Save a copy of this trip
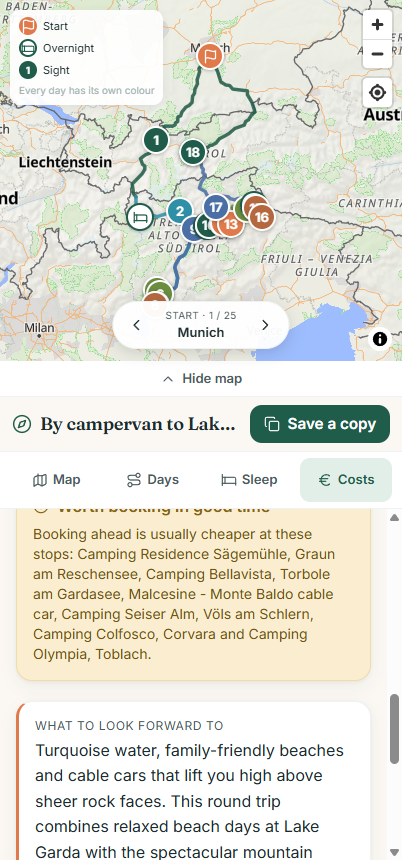 point(320,424)
